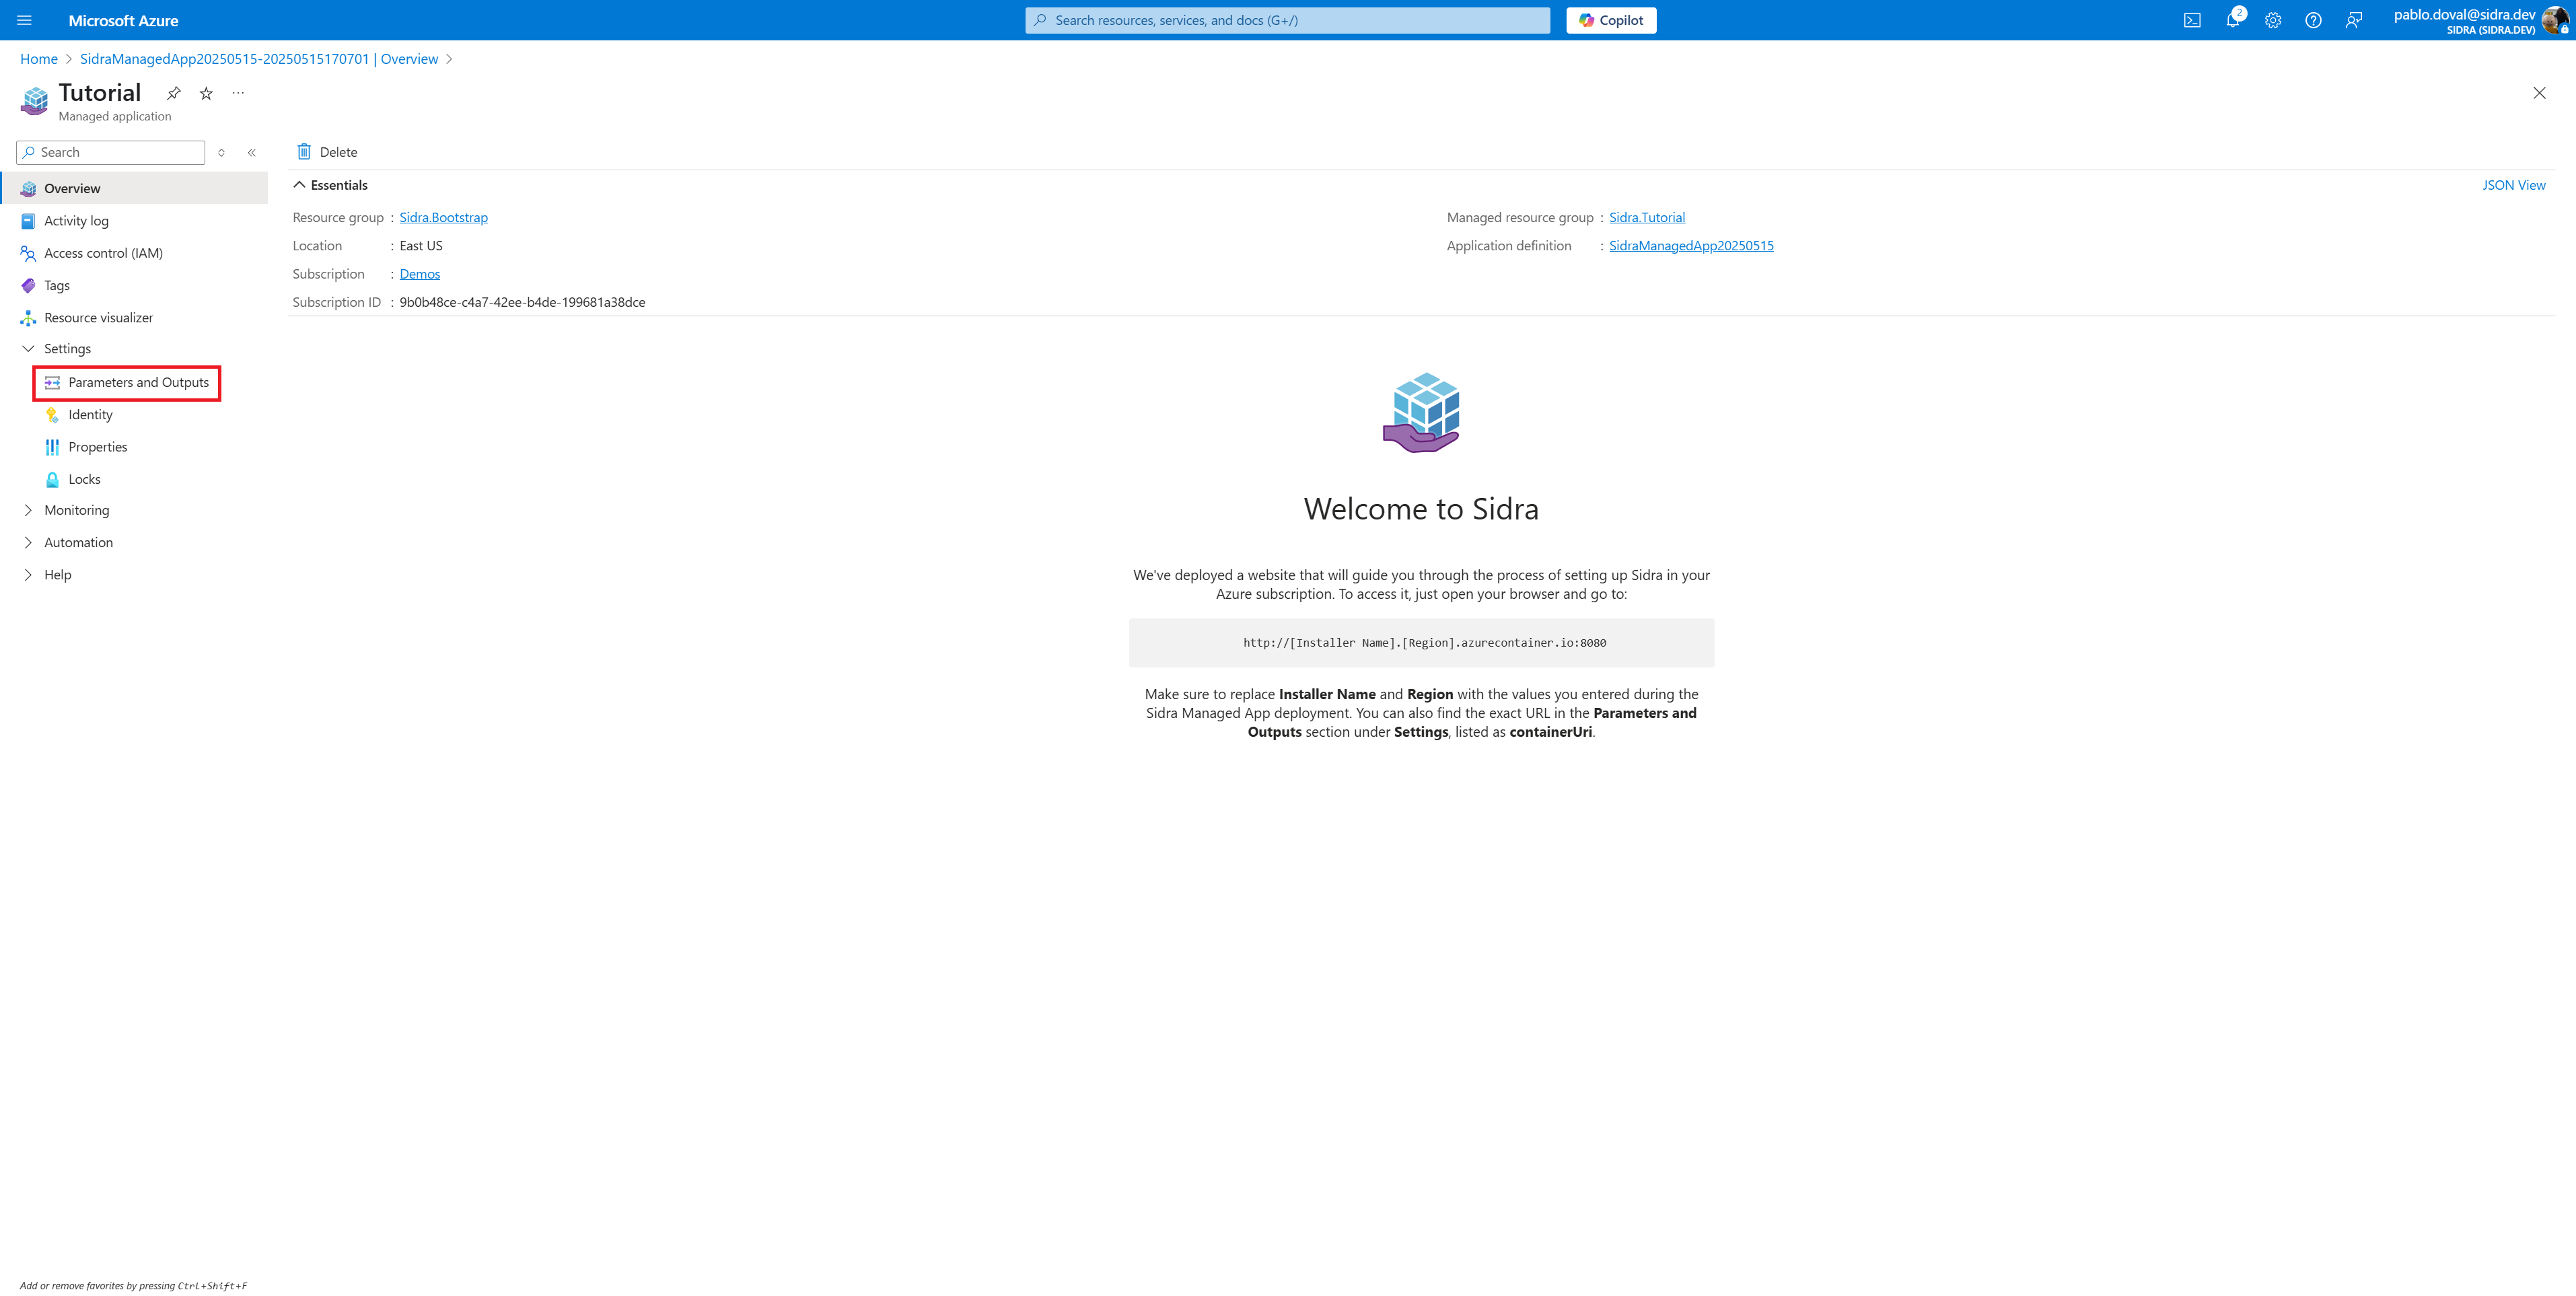Open portal settings gear
The height and width of the screenshot is (1296, 2576).
(2273, 20)
